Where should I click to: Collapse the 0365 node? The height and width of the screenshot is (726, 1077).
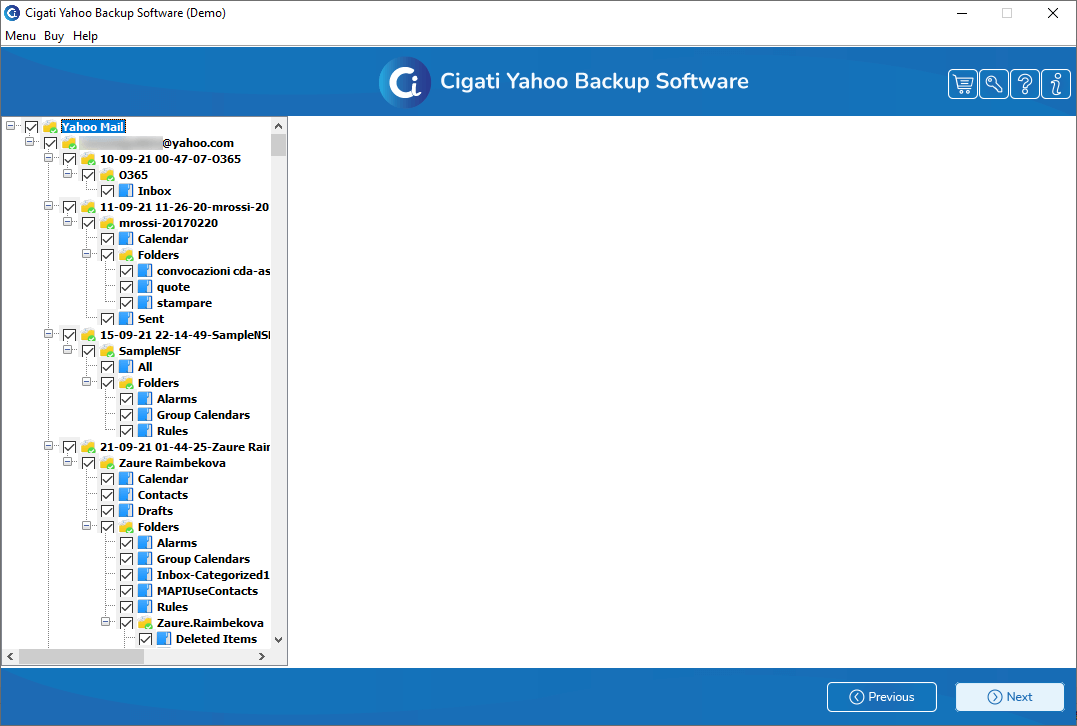67,174
